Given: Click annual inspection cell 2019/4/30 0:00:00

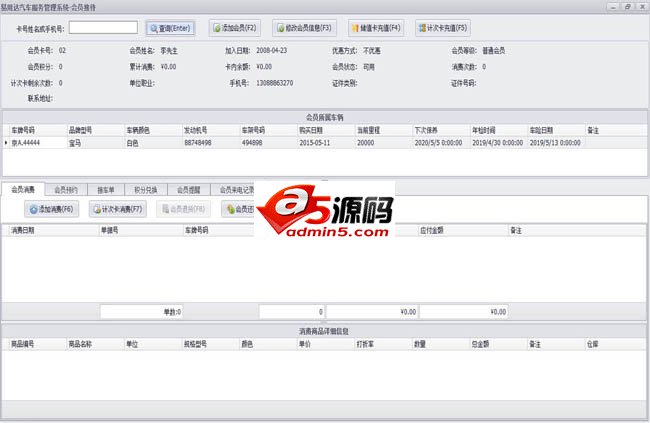Looking at the screenshot, I should click(499, 143).
